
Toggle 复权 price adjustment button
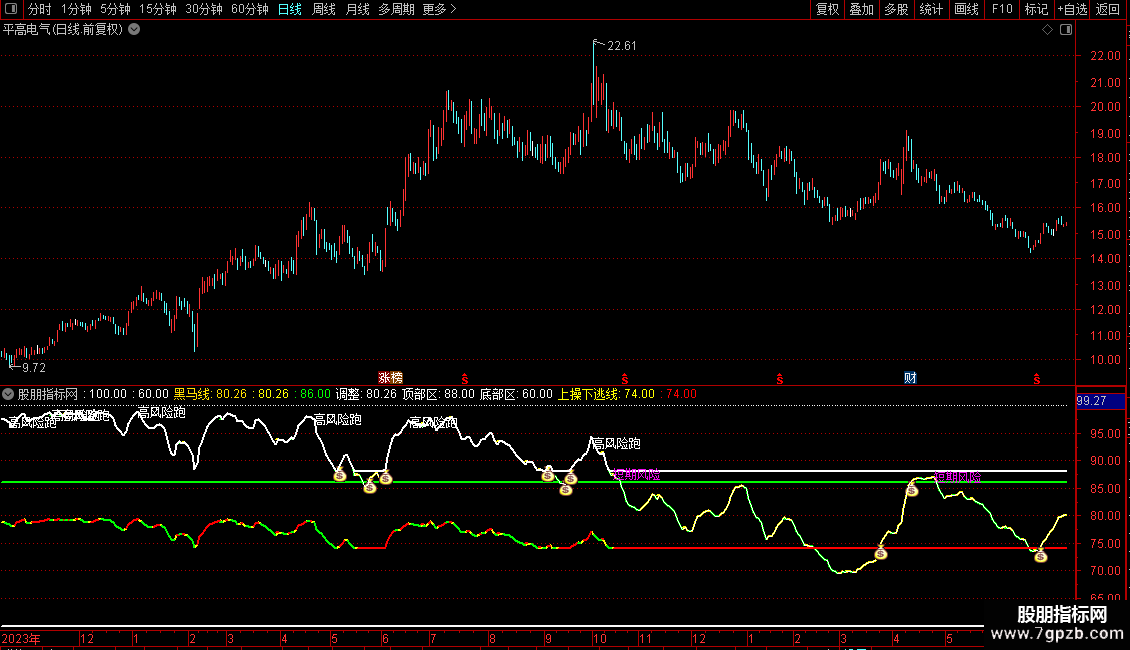(x=828, y=9)
